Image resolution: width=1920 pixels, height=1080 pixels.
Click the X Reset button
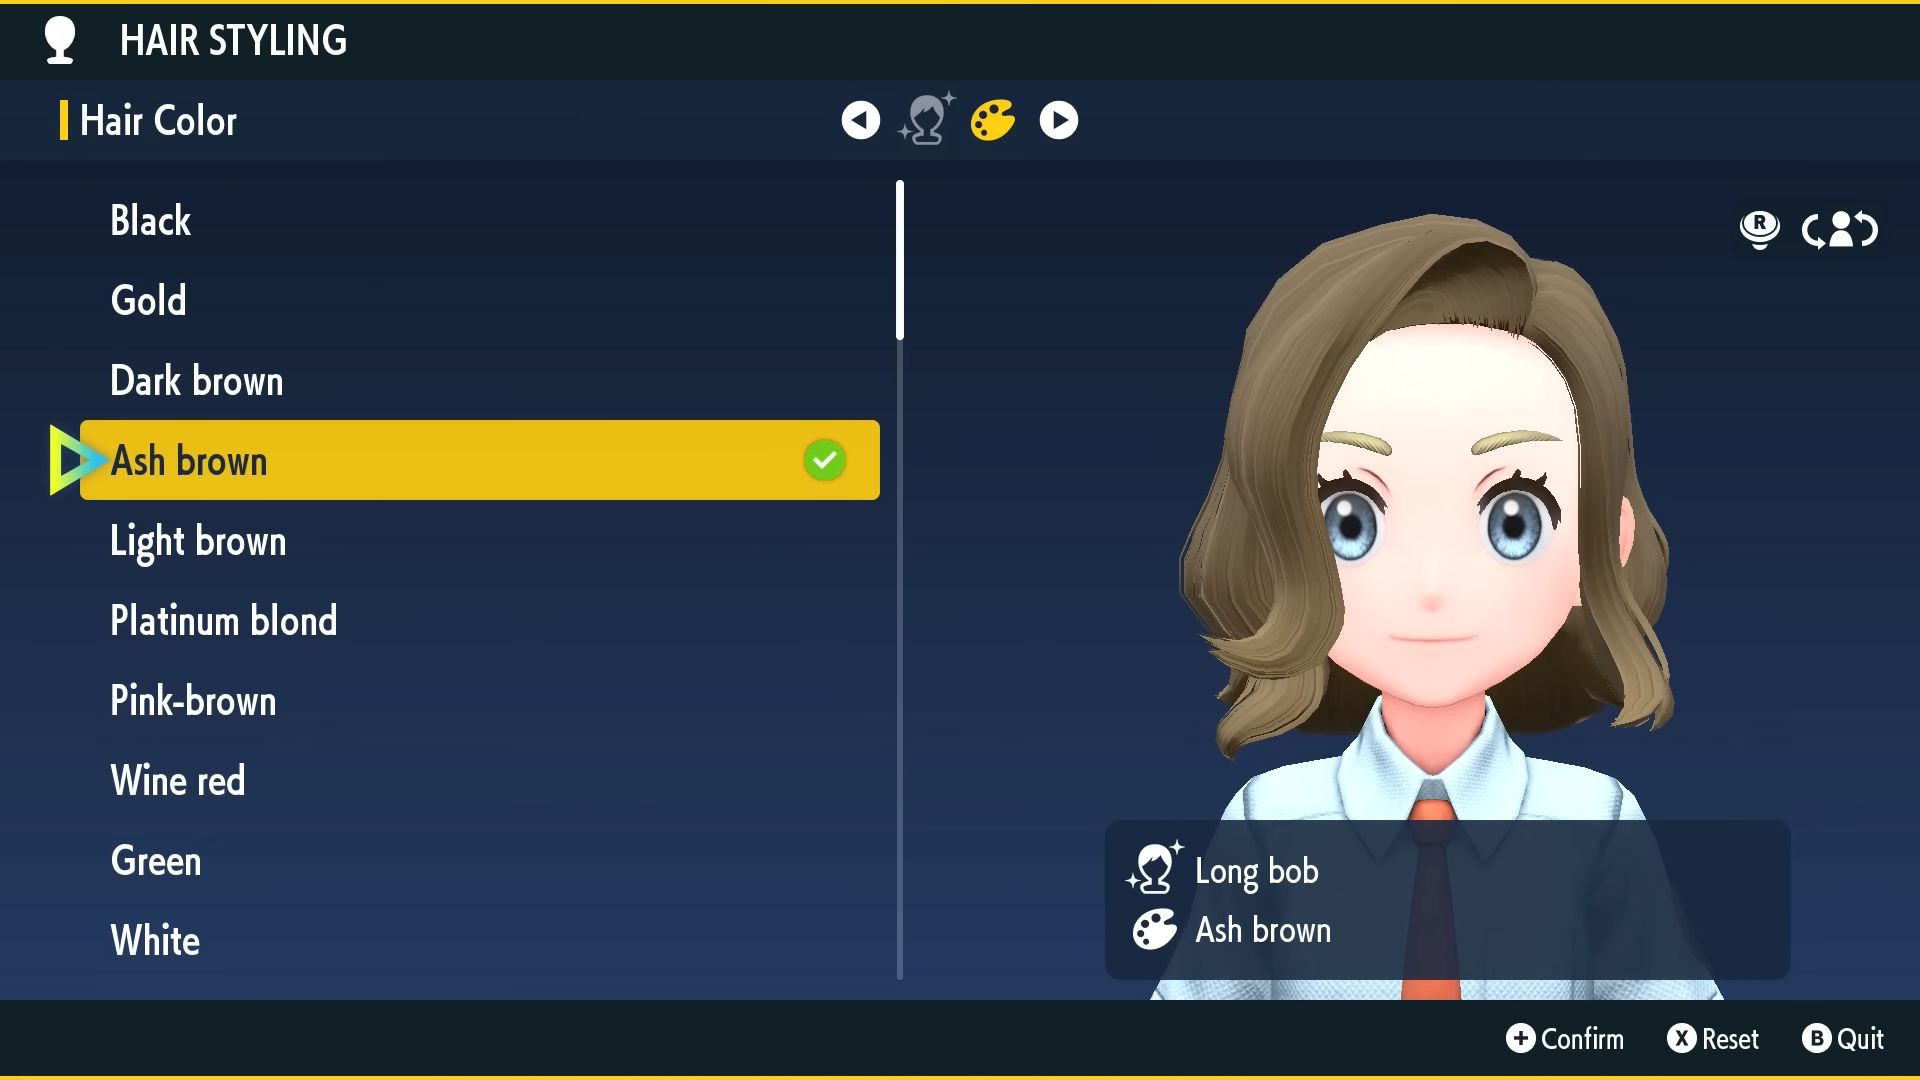1712,1038
